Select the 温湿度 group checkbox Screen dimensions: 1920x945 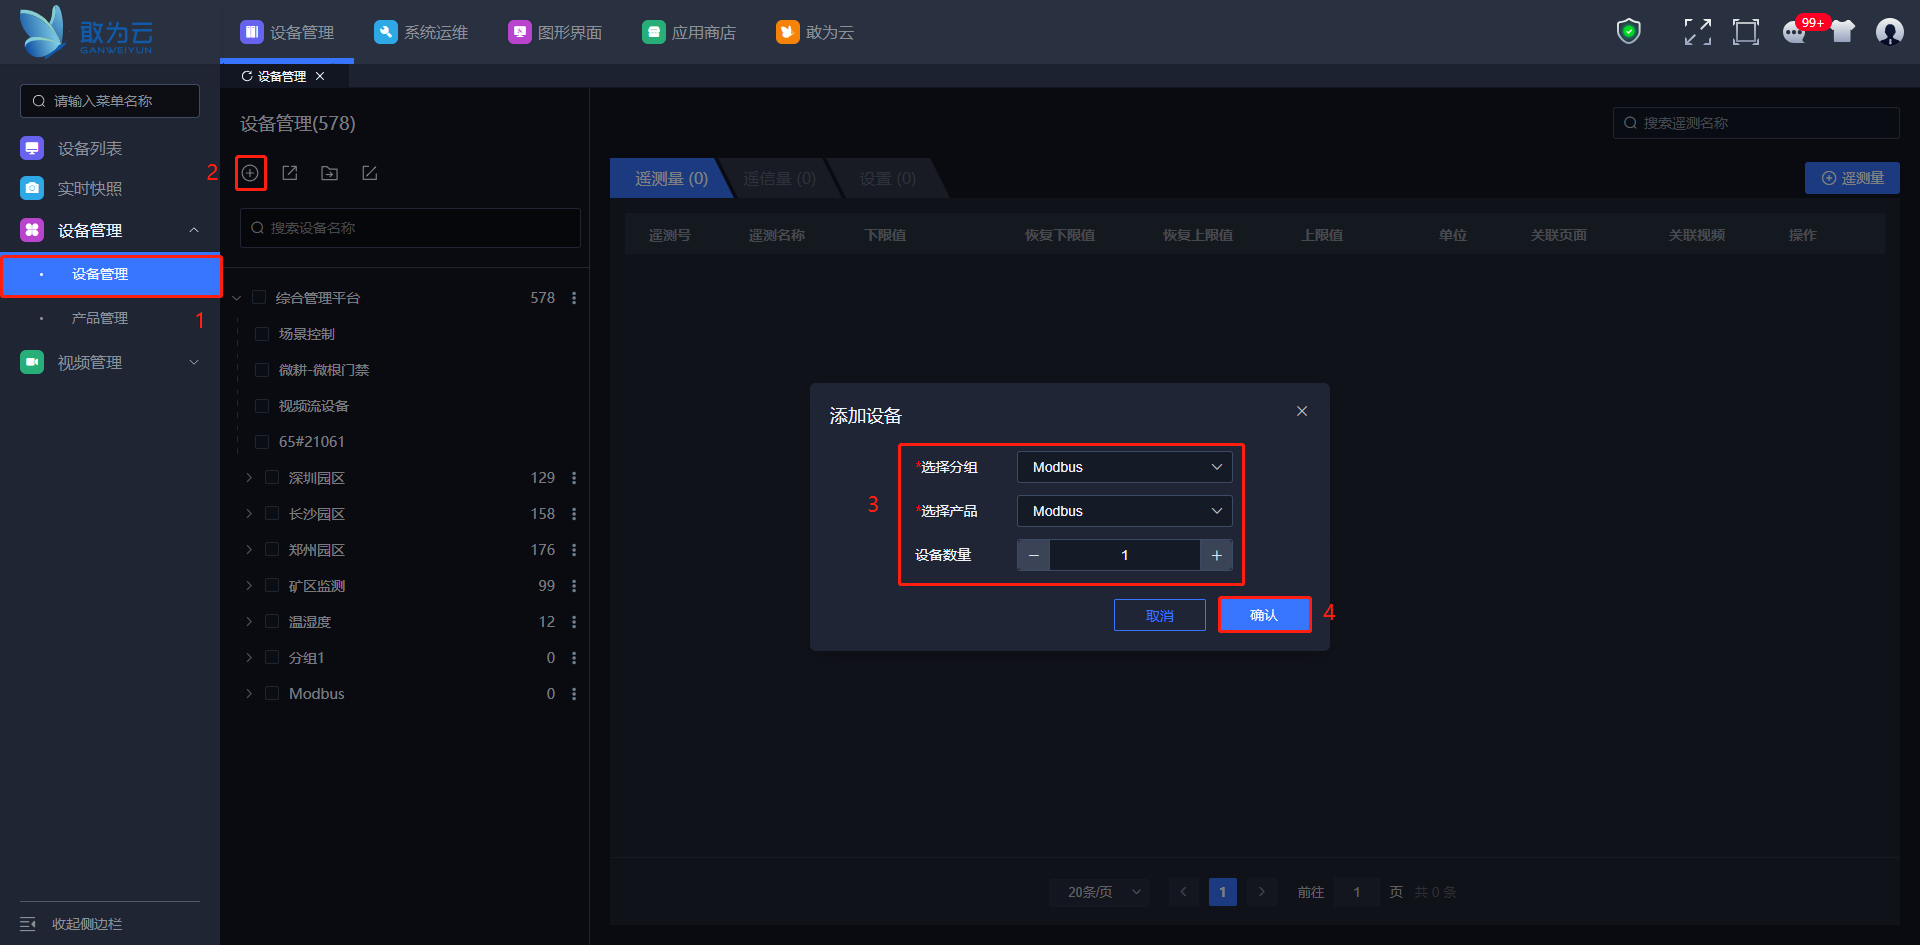click(272, 622)
